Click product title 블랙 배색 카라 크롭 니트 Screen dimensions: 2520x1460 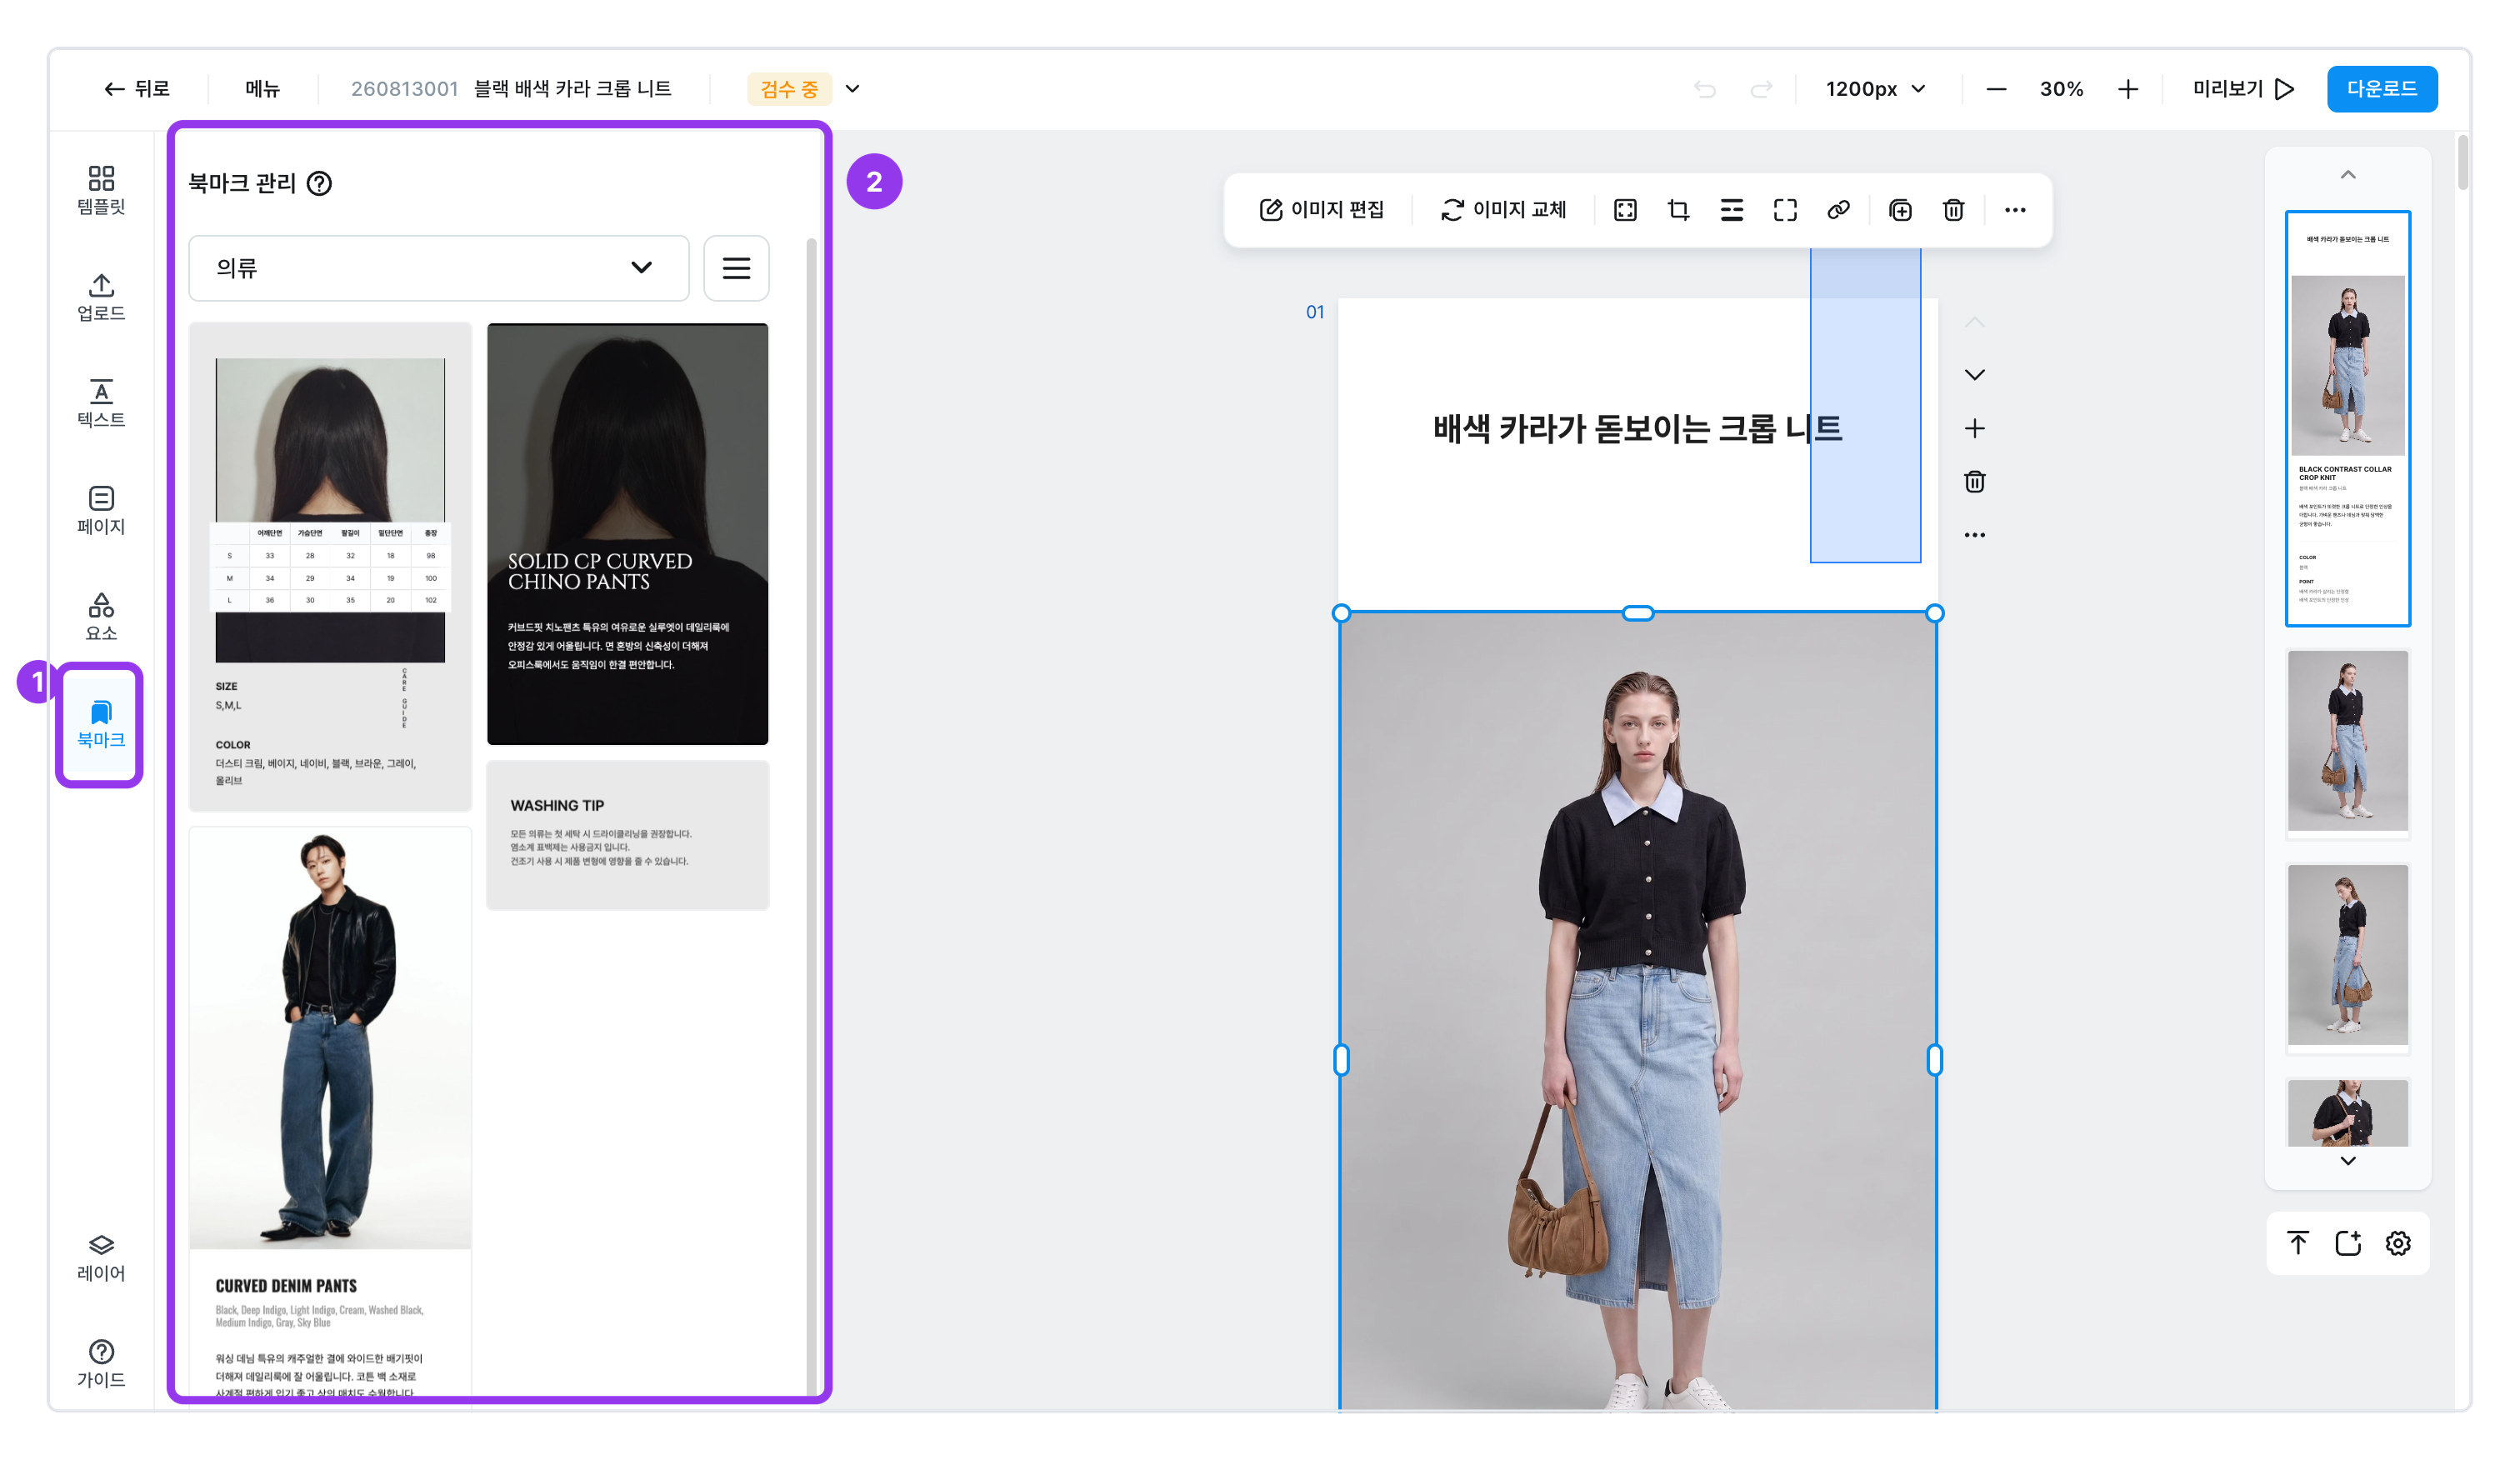click(572, 89)
